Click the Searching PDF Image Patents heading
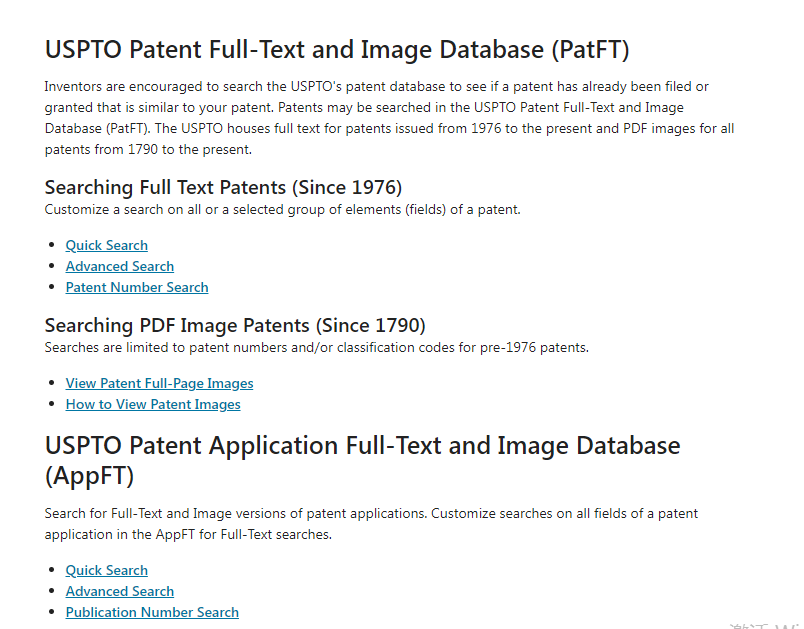The image size is (804, 629). 235,325
